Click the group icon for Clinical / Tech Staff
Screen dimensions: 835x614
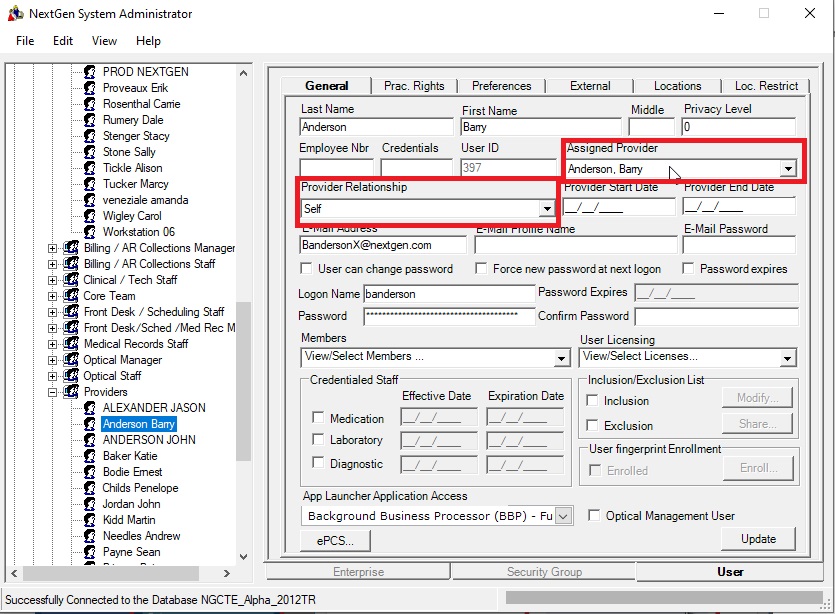(x=71, y=280)
